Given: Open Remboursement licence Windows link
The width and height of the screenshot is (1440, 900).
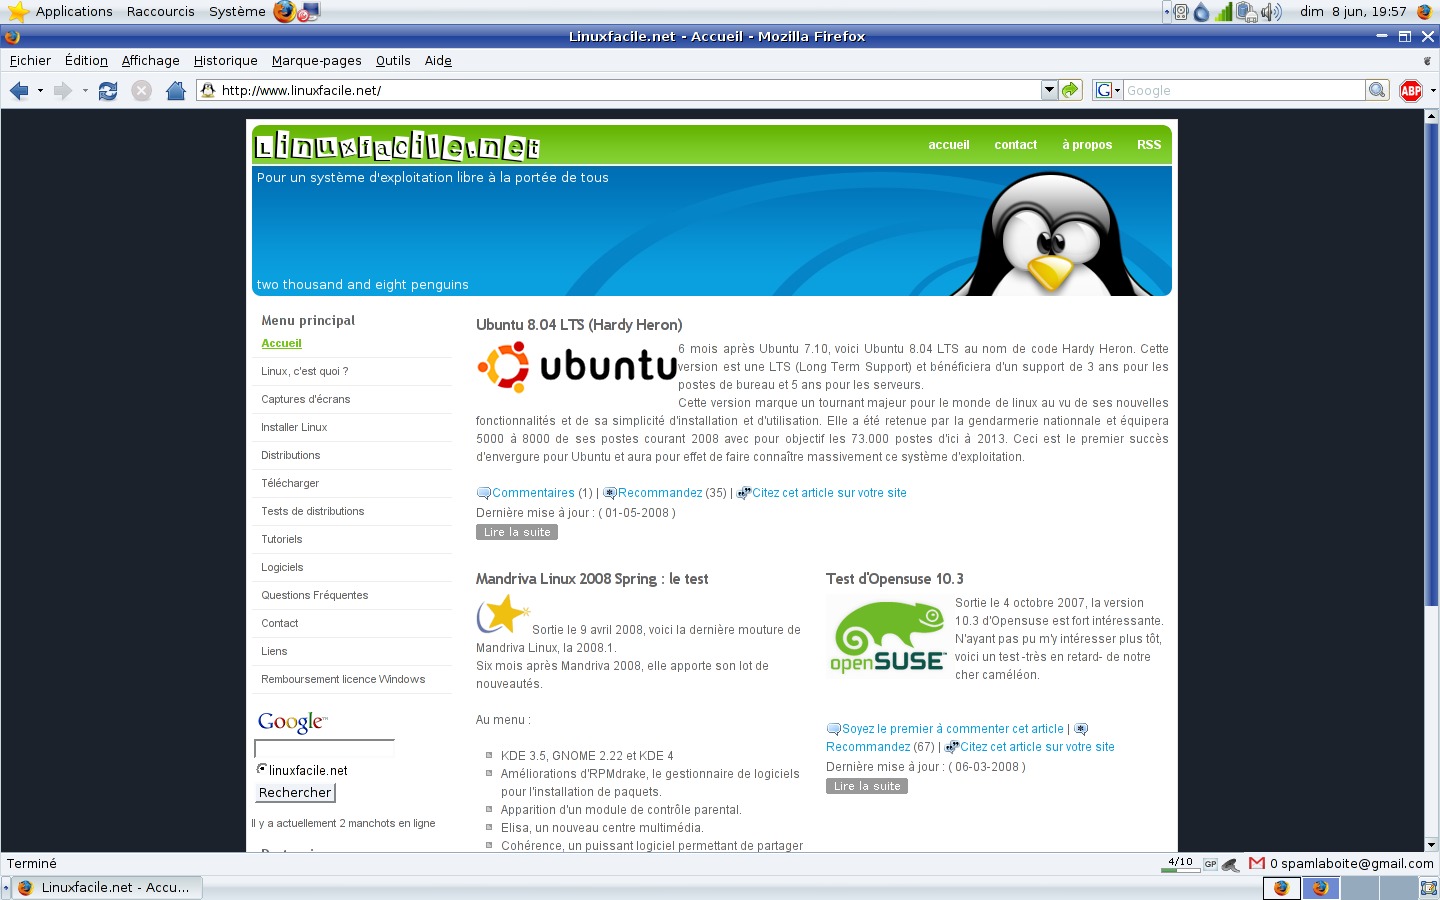Looking at the screenshot, I should (343, 679).
